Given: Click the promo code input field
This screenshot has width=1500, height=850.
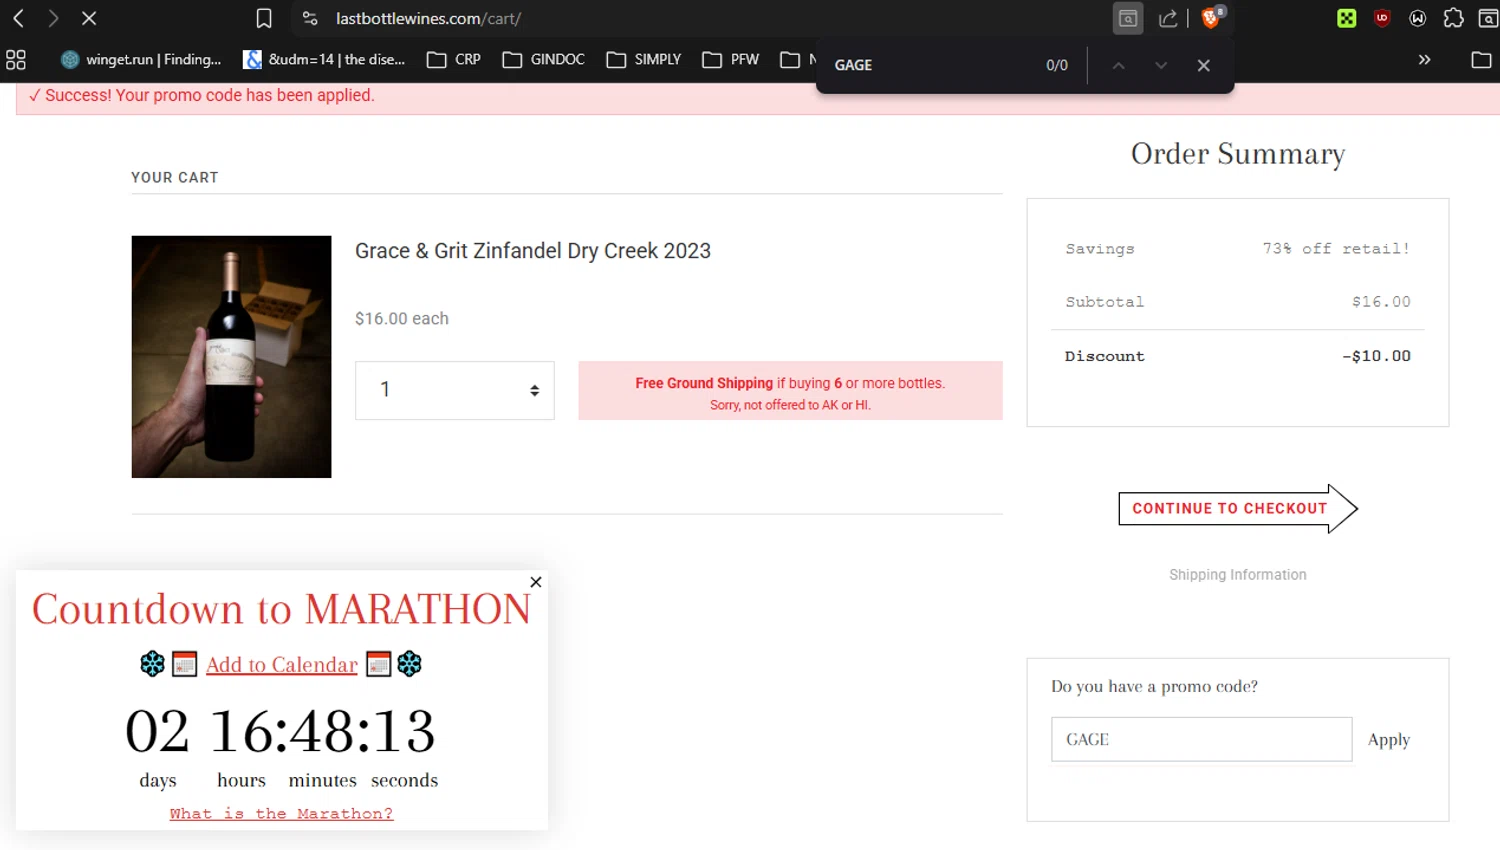Looking at the screenshot, I should click(1201, 739).
